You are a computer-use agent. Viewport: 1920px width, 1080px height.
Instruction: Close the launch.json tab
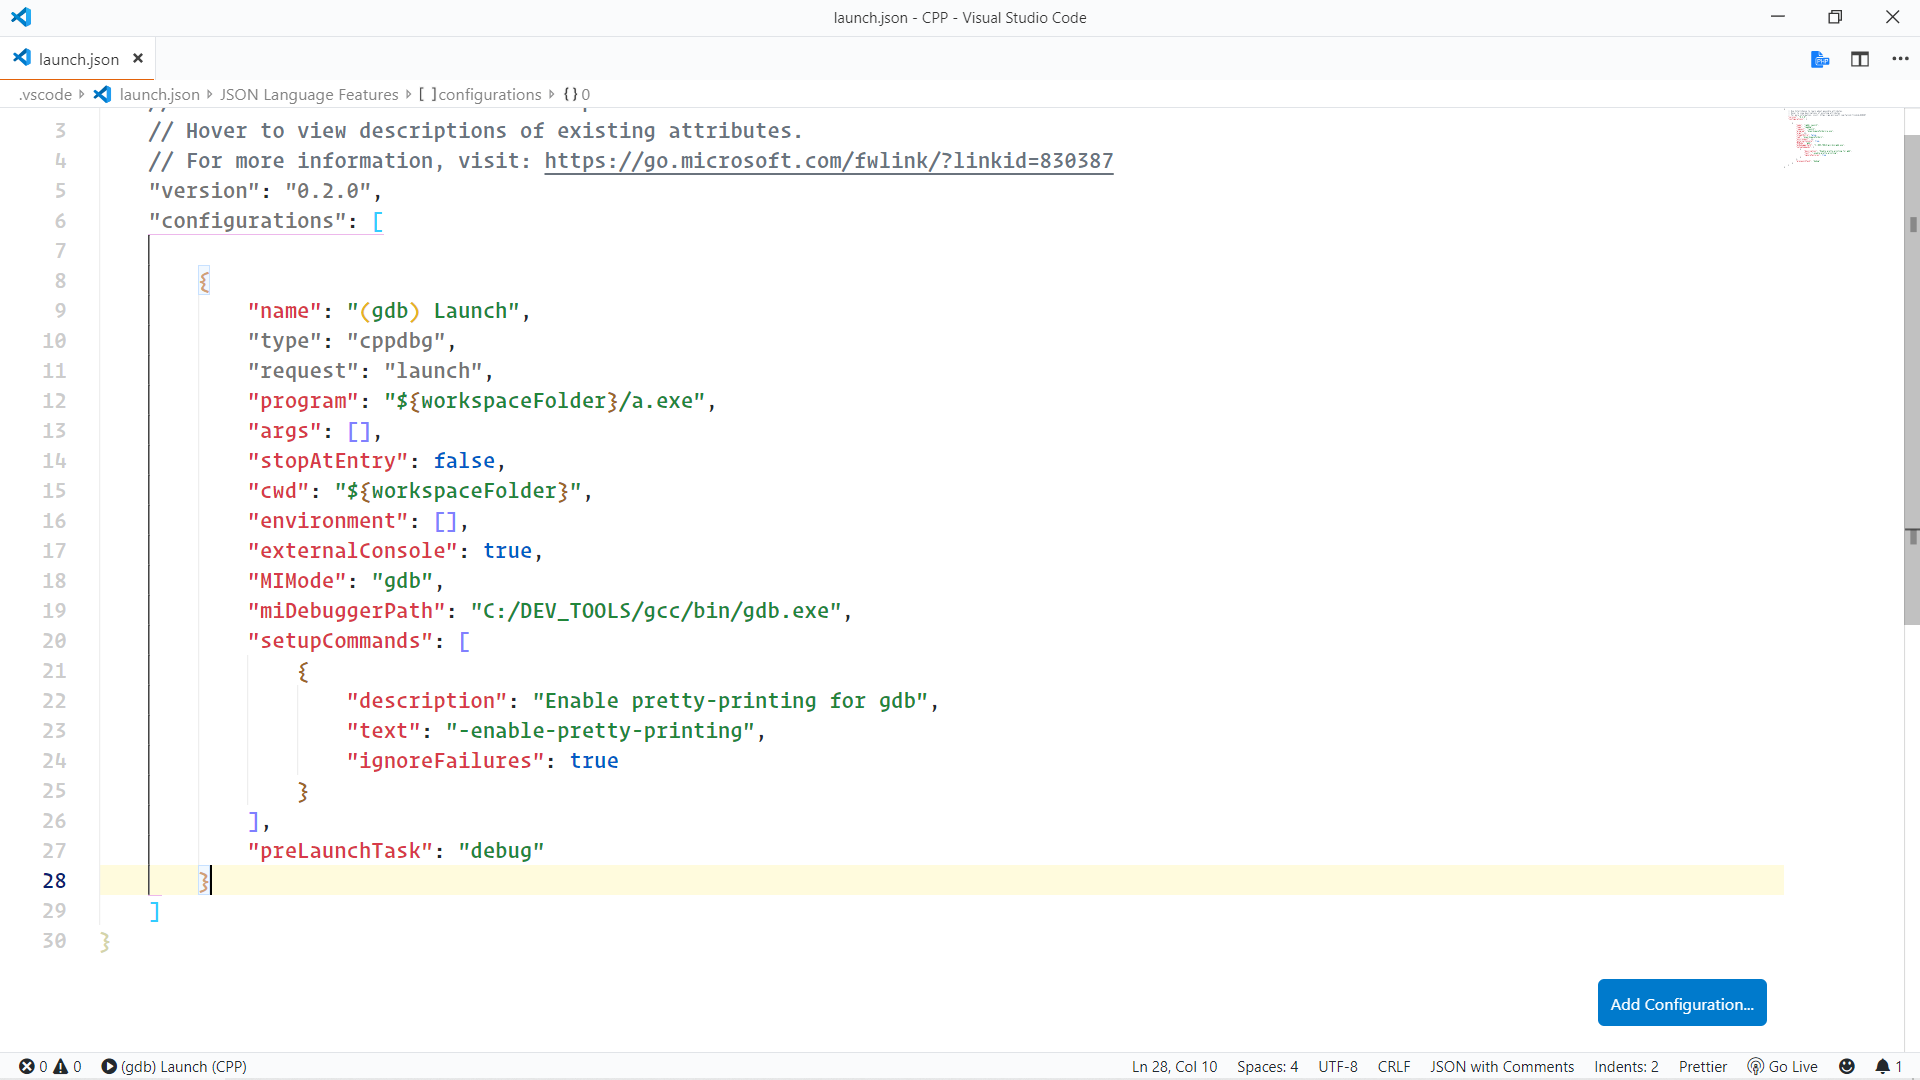pos(138,59)
